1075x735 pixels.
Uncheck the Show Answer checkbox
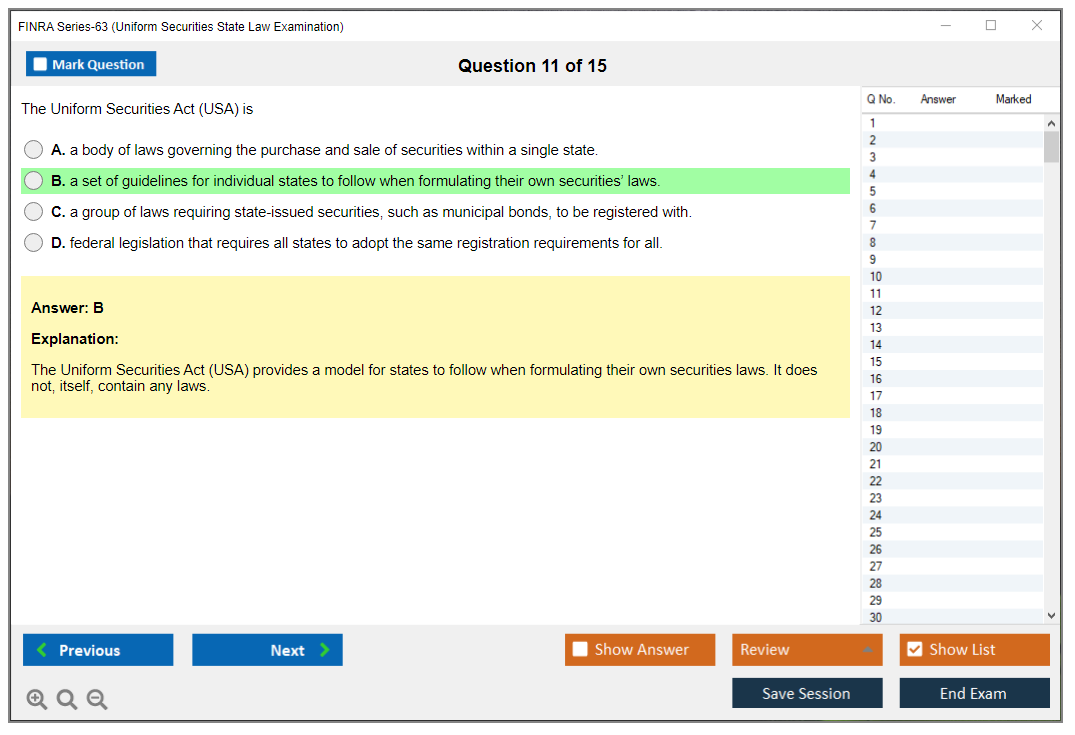581,650
